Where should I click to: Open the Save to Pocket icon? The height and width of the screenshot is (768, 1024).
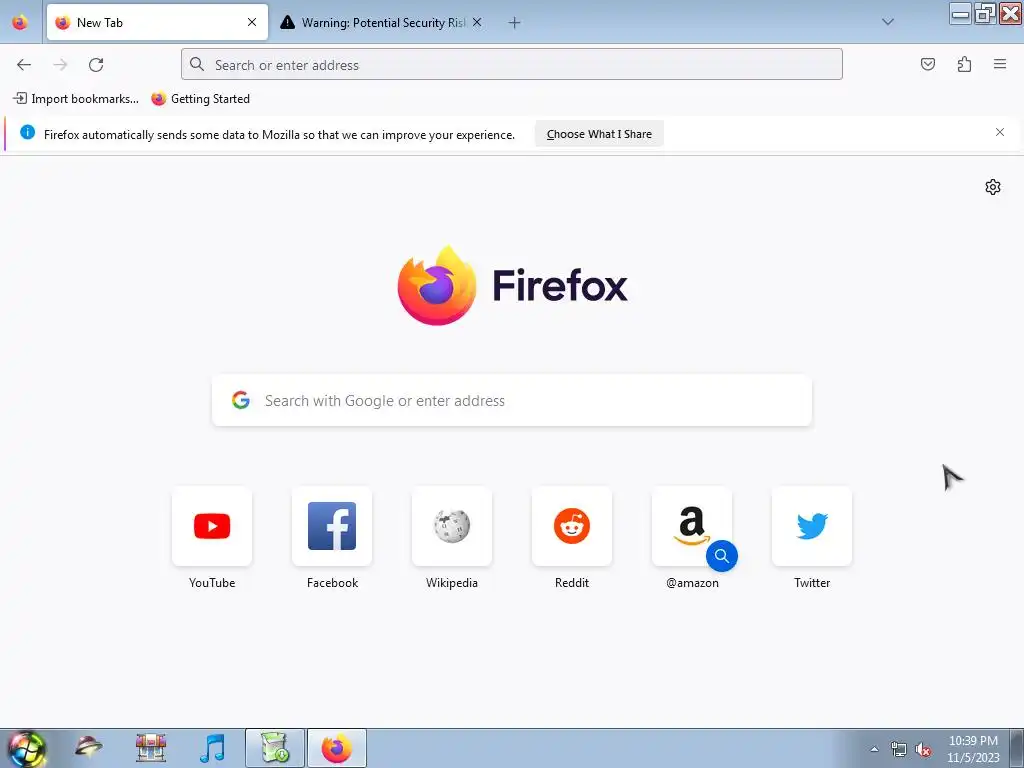[x=927, y=64]
